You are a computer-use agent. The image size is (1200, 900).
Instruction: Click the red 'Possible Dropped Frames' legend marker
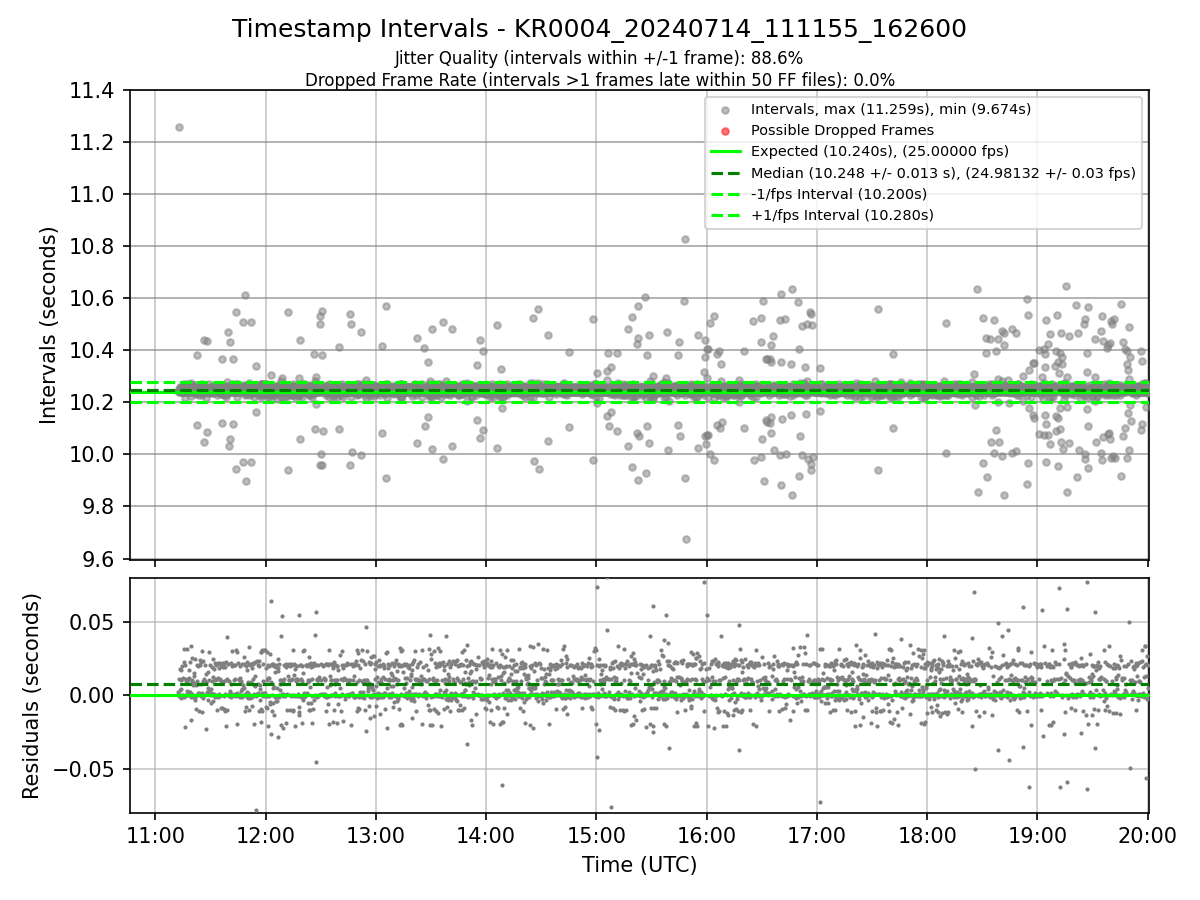coord(726,131)
